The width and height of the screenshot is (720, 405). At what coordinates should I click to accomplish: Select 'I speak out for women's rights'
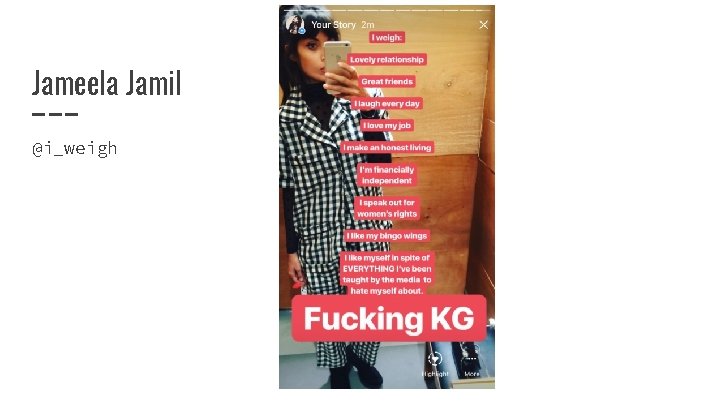click(387, 208)
